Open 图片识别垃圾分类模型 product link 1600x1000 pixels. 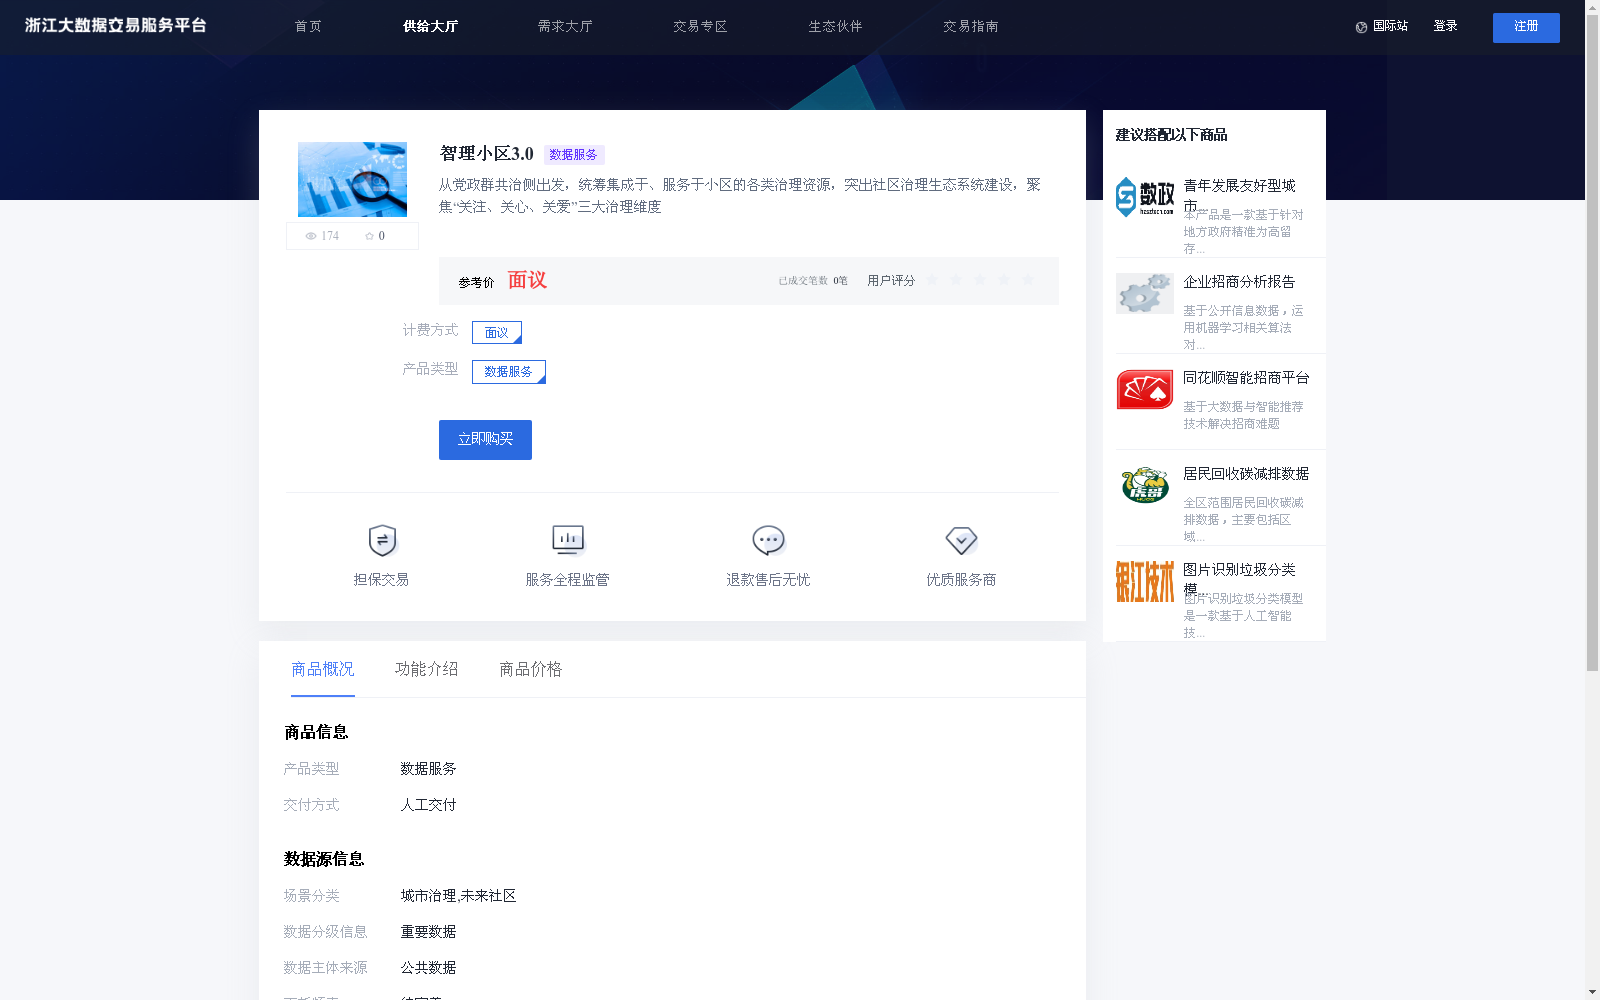(1239, 579)
